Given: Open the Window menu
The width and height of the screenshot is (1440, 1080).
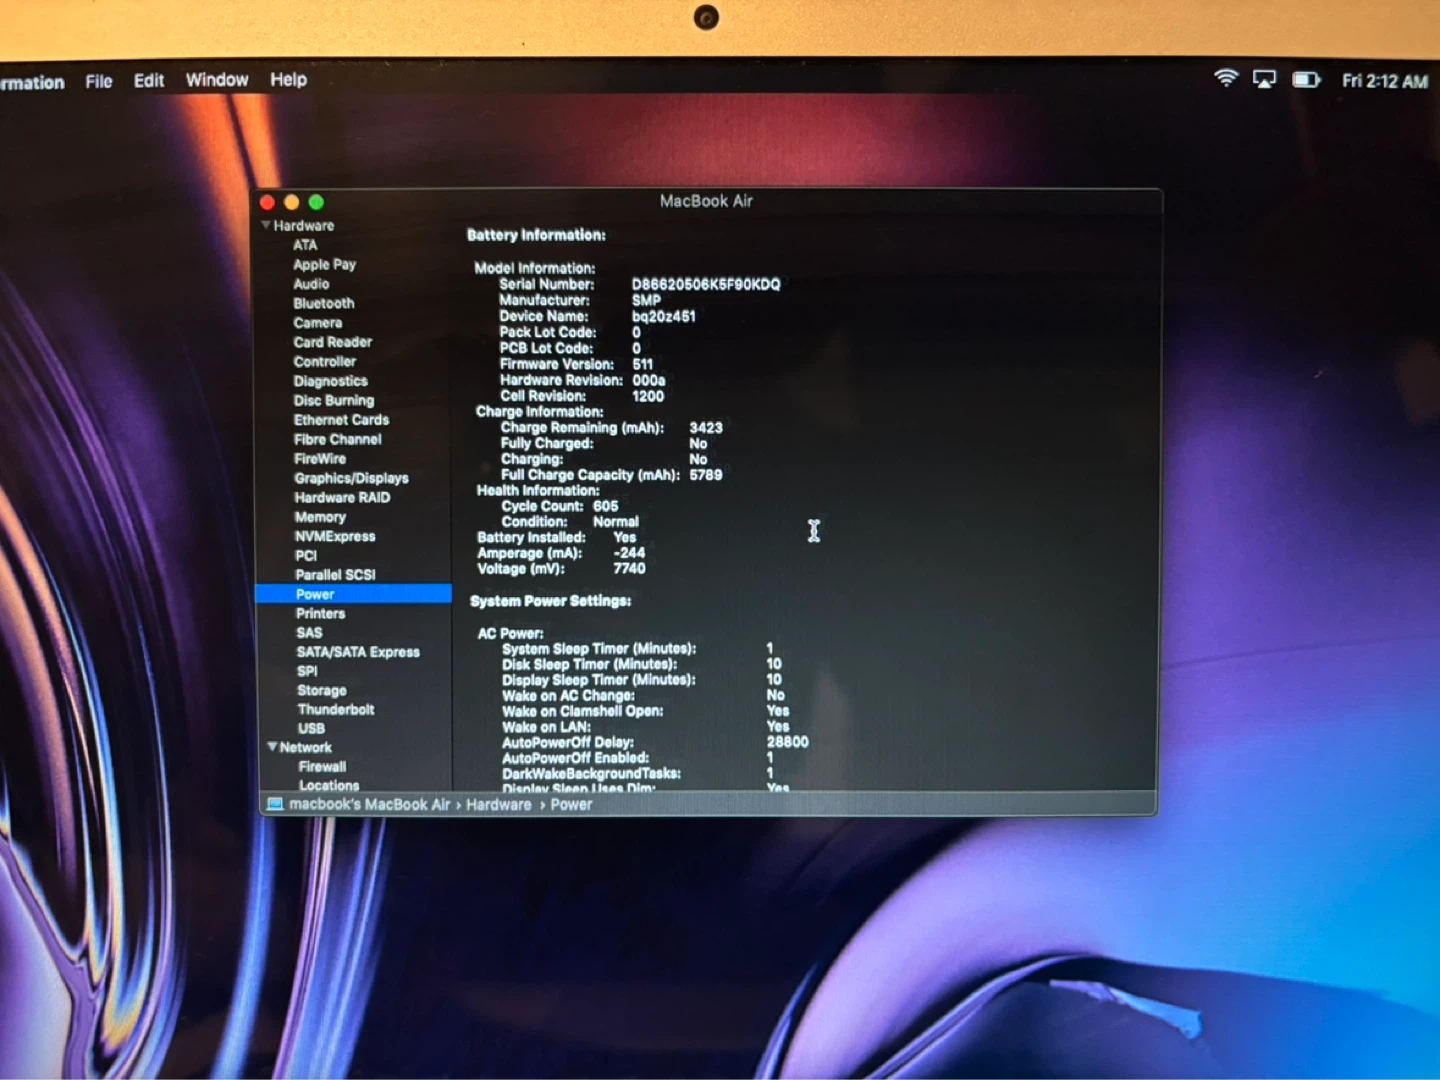Looking at the screenshot, I should coord(217,80).
